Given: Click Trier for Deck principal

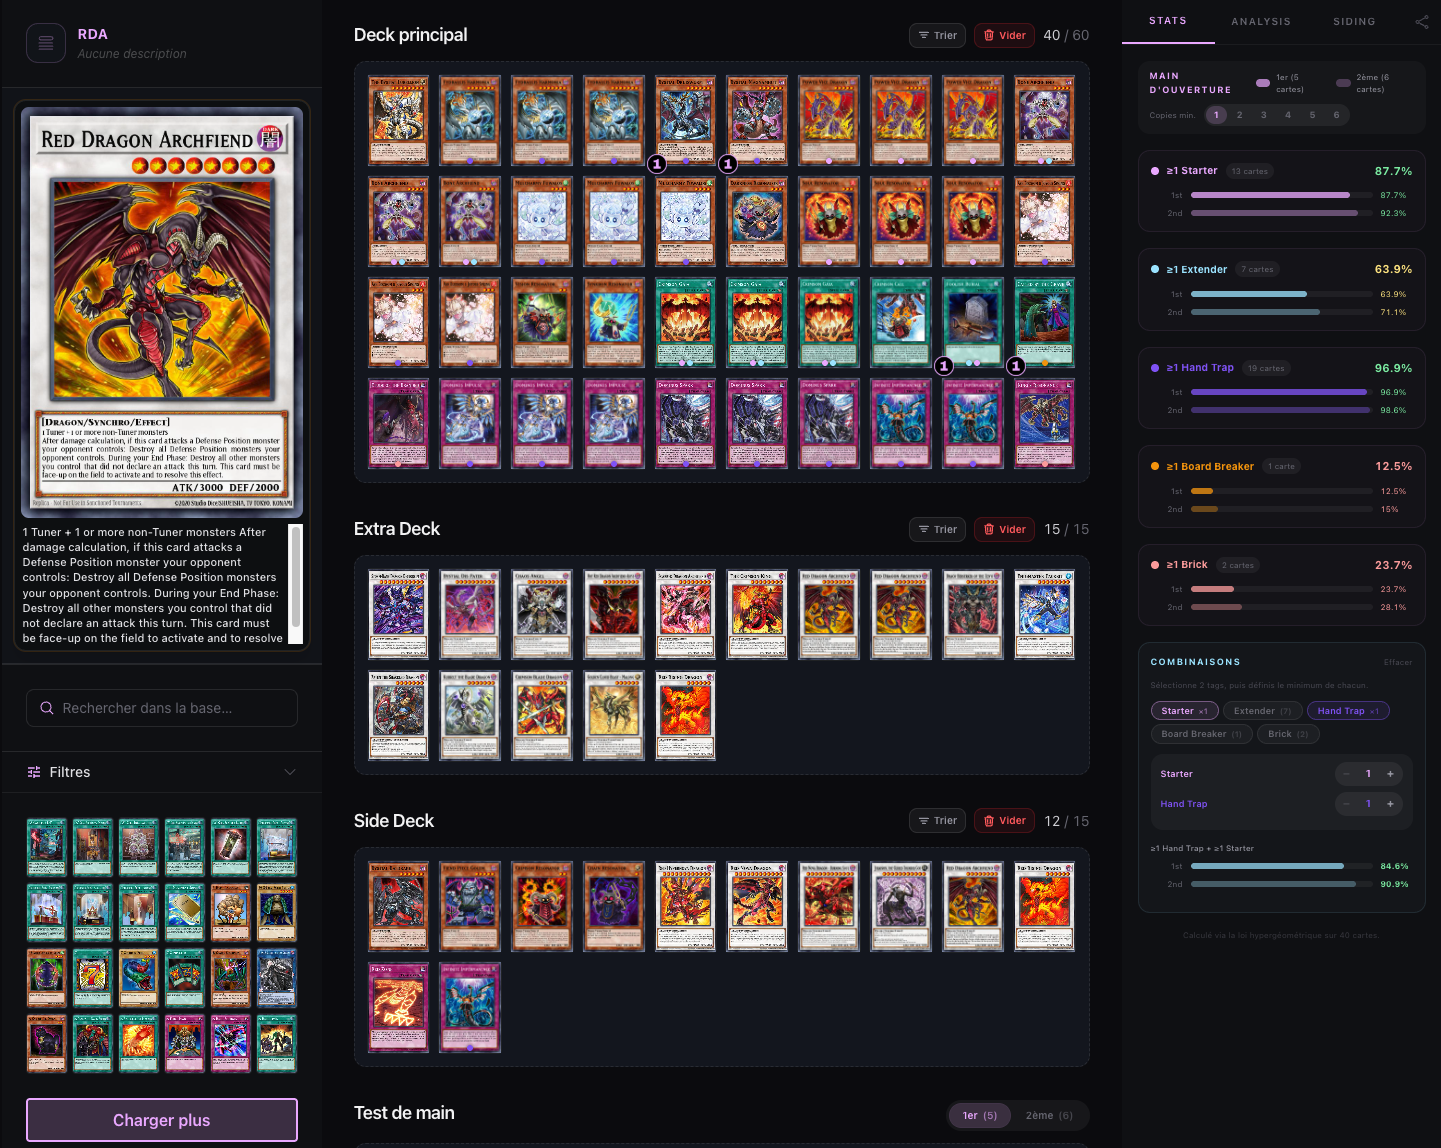Looking at the screenshot, I should click(x=937, y=35).
